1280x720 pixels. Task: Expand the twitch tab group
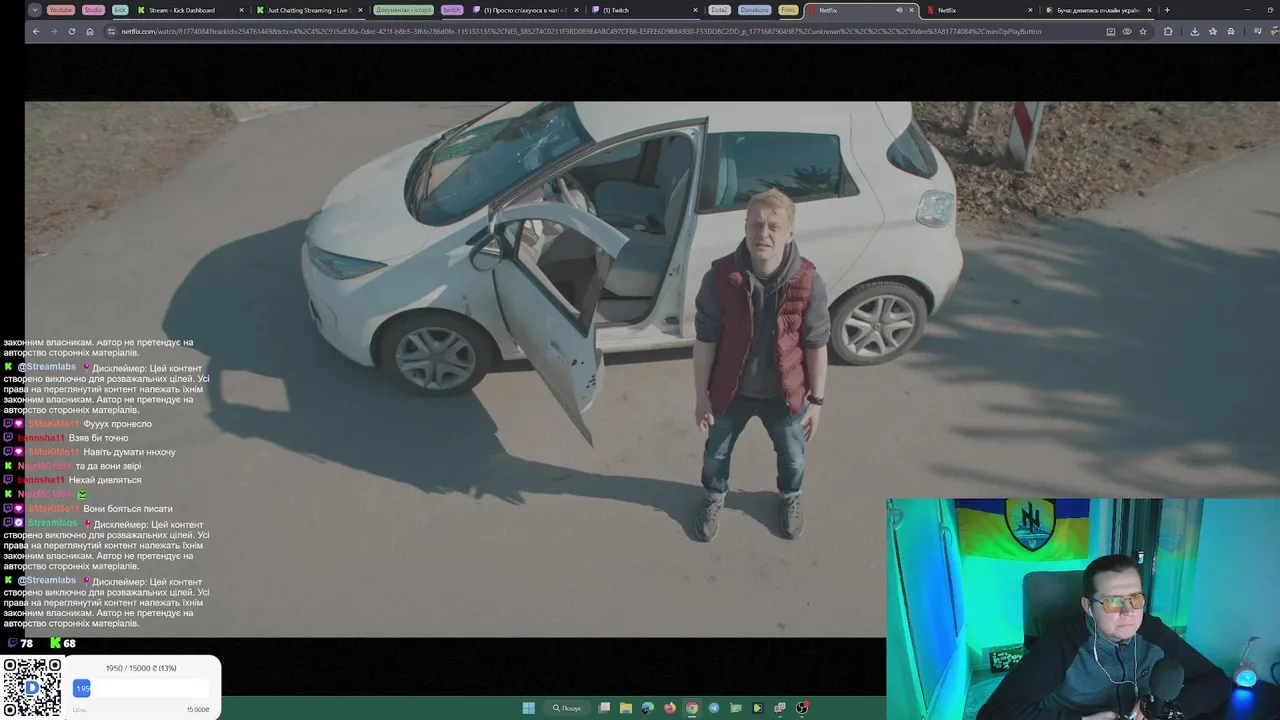(452, 10)
